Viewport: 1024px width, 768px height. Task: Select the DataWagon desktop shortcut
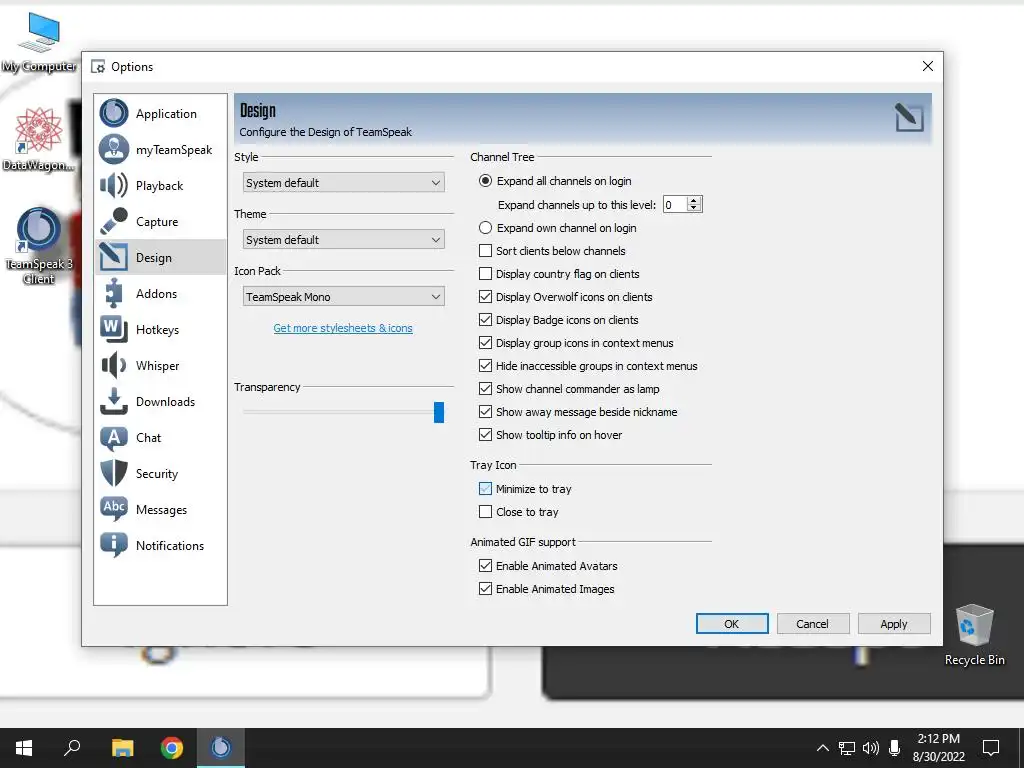click(x=39, y=140)
